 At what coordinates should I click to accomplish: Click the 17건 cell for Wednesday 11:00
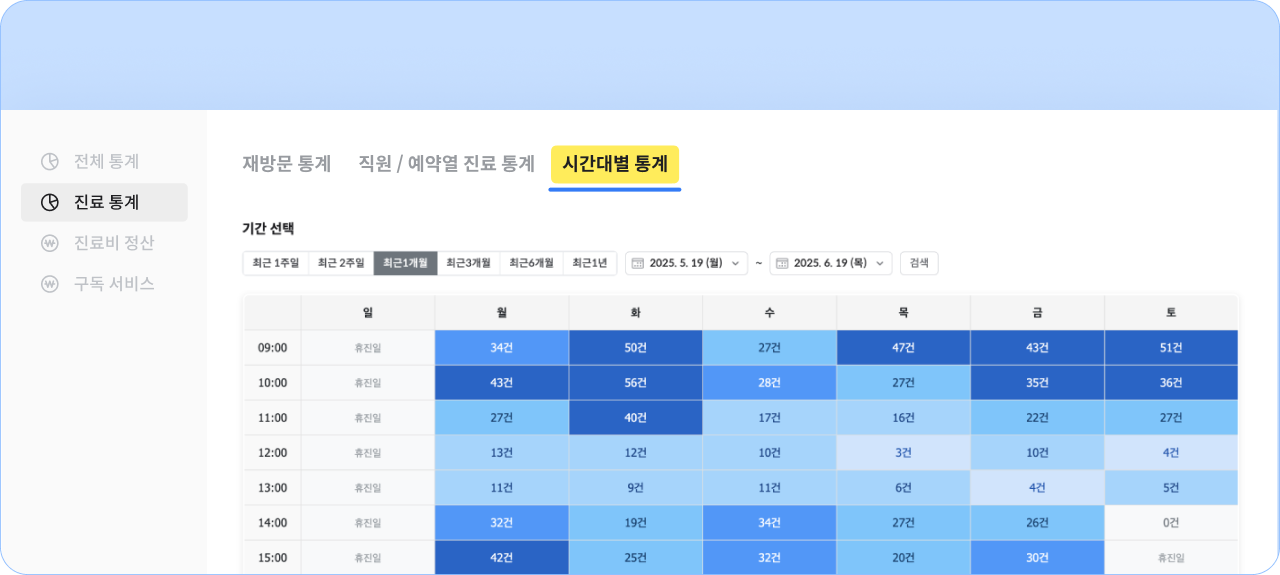(x=770, y=418)
